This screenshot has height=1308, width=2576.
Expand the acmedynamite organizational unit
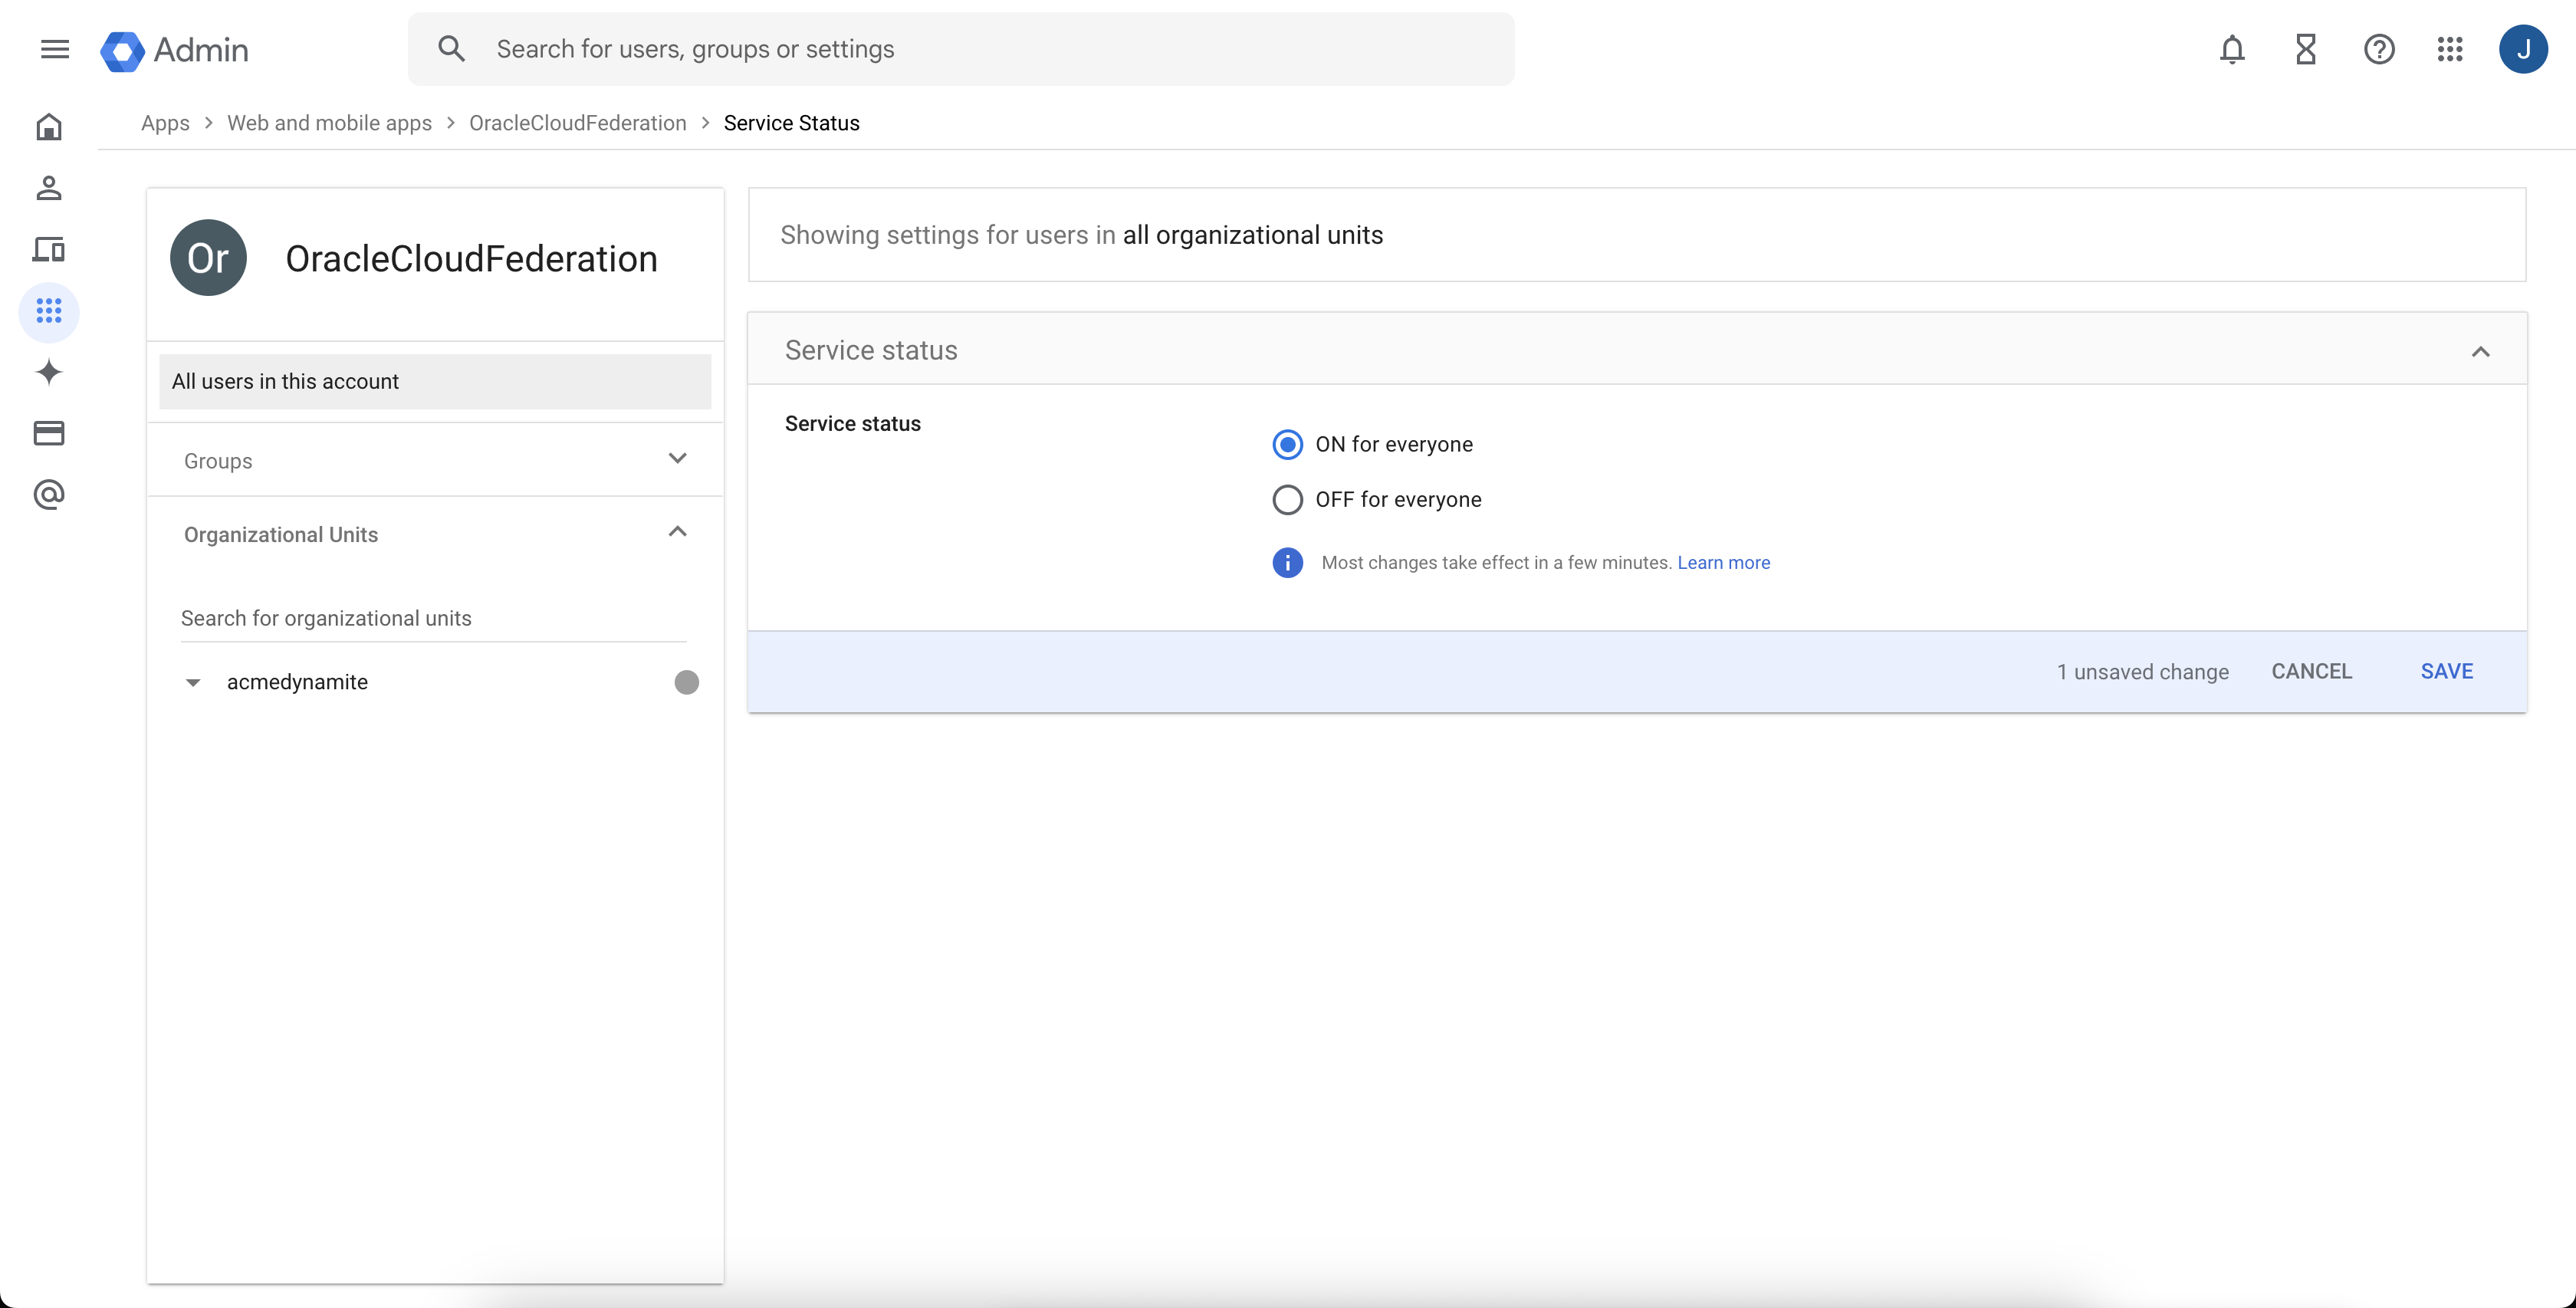tap(192, 682)
